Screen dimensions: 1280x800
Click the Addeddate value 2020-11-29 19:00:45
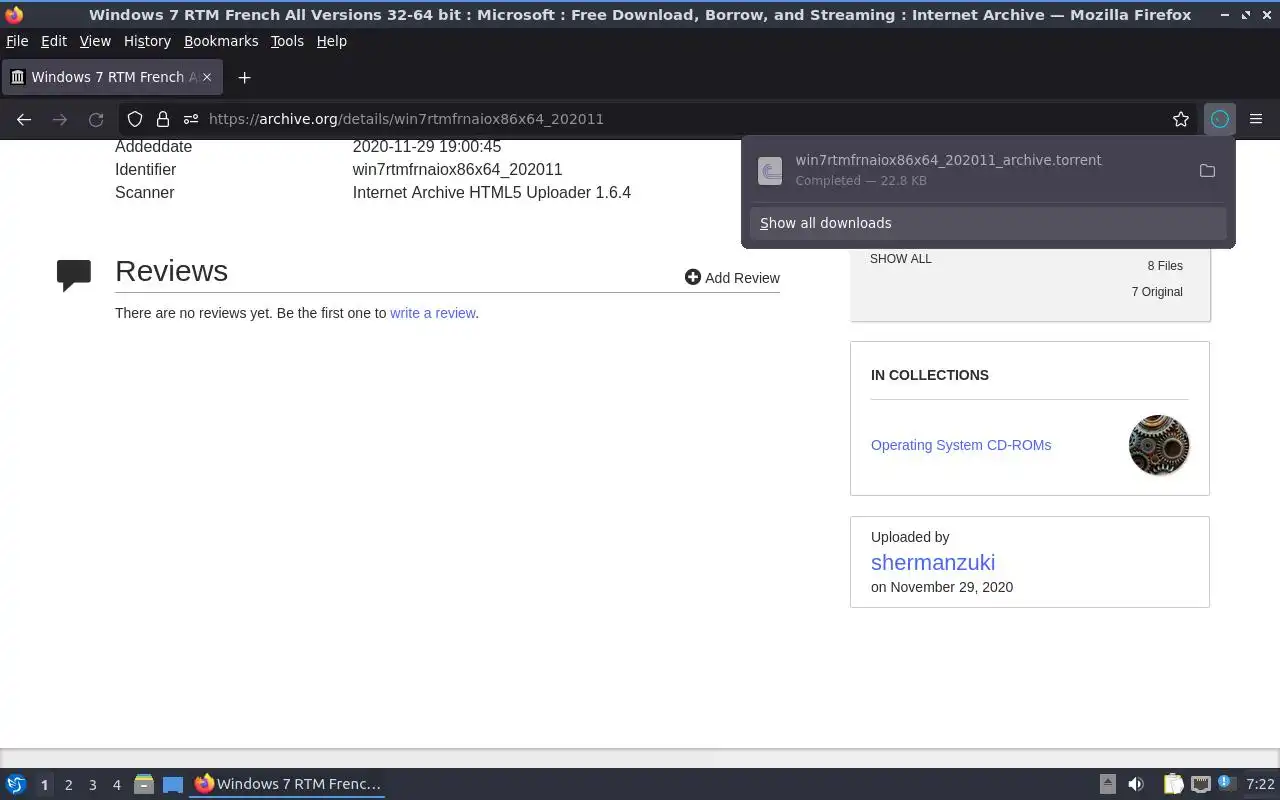click(427, 147)
